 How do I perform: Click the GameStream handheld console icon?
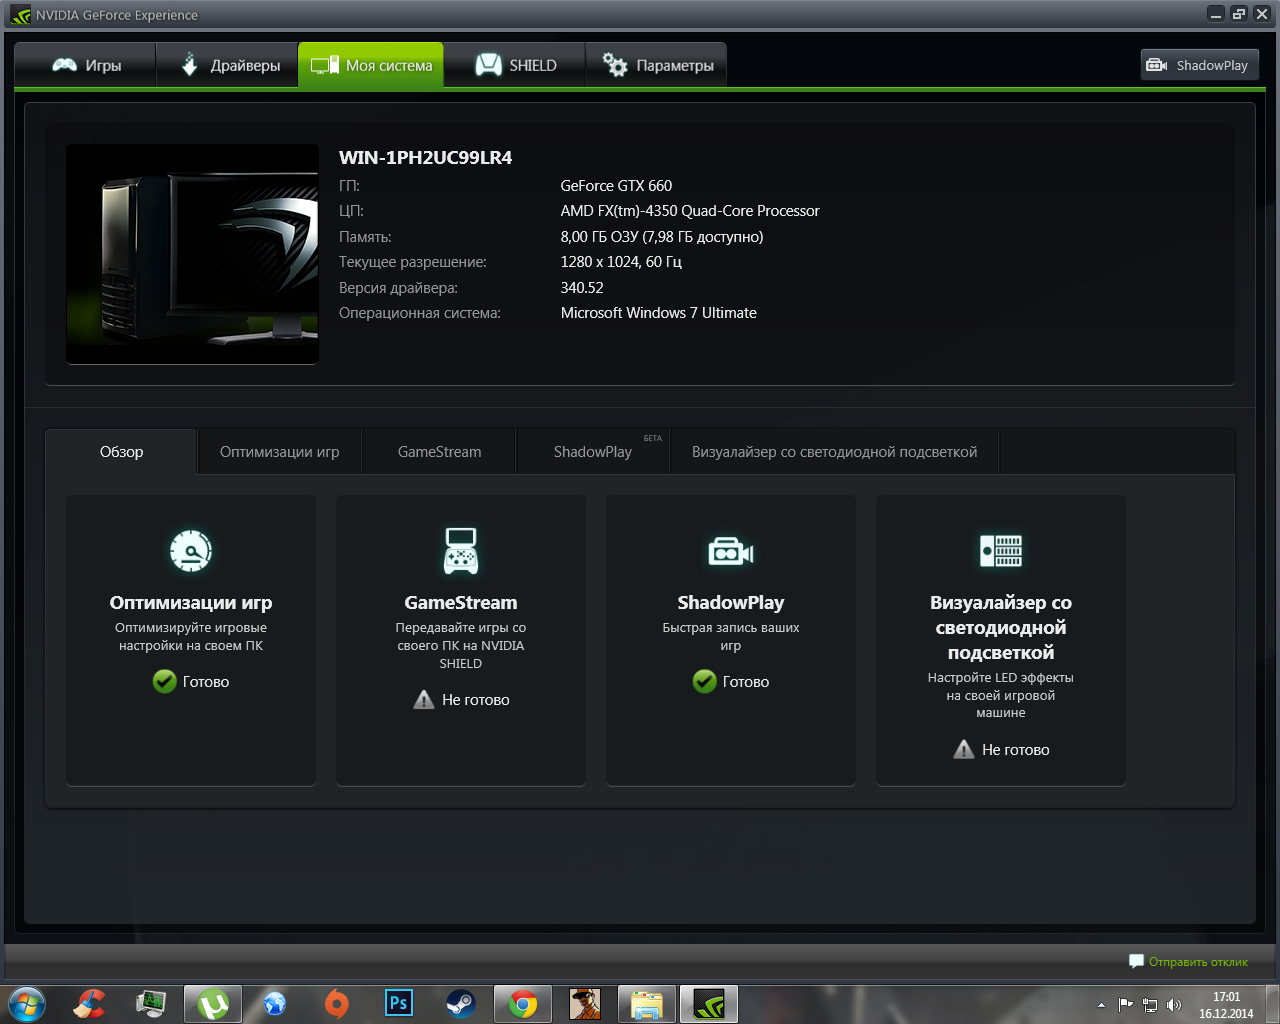click(x=461, y=551)
